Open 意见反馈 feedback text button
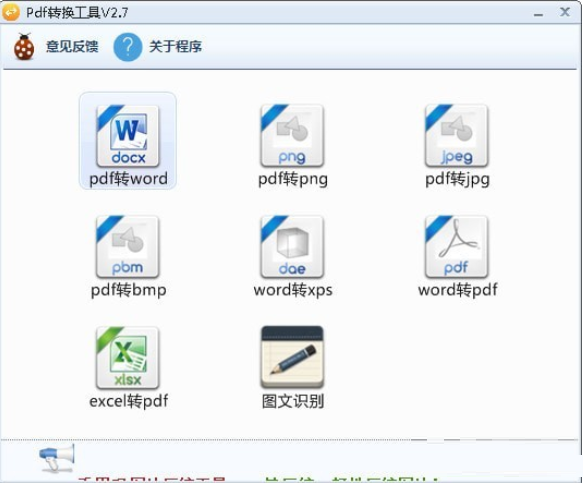The height and width of the screenshot is (483, 583). [72, 46]
